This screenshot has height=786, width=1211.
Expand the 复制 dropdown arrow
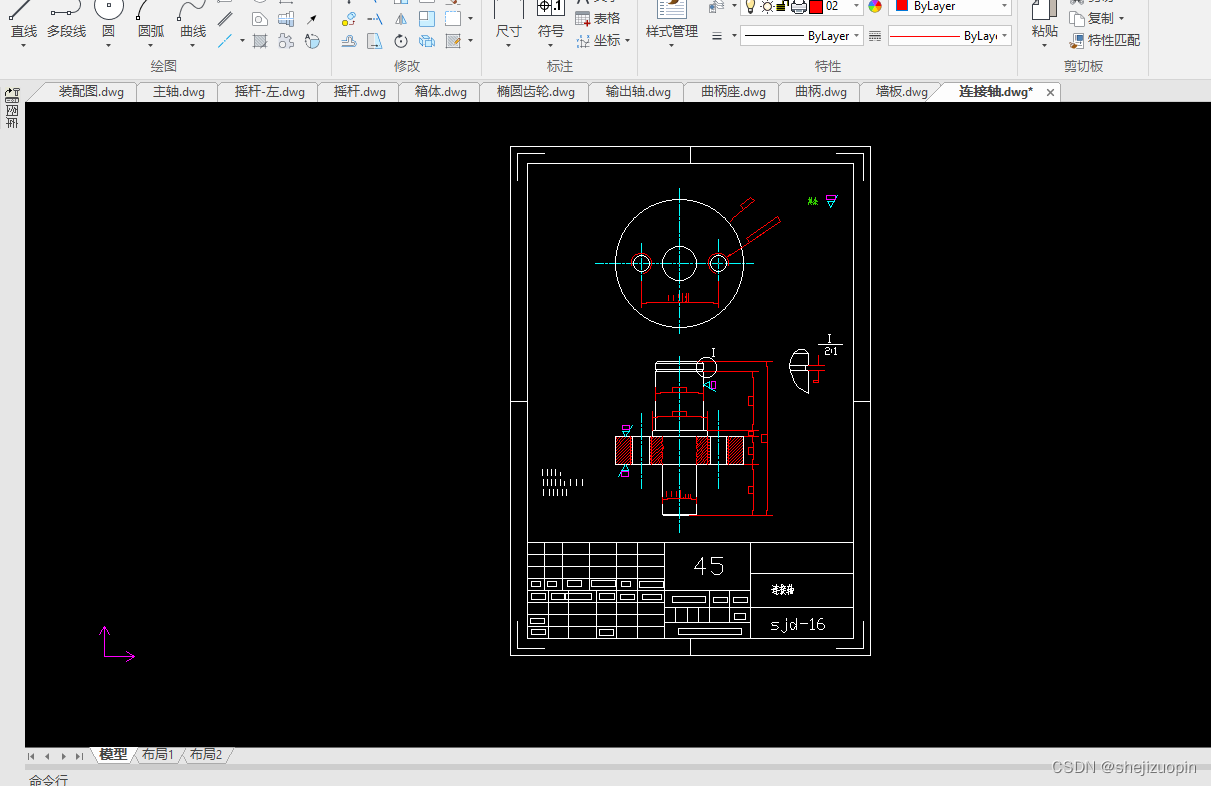(1121, 18)
